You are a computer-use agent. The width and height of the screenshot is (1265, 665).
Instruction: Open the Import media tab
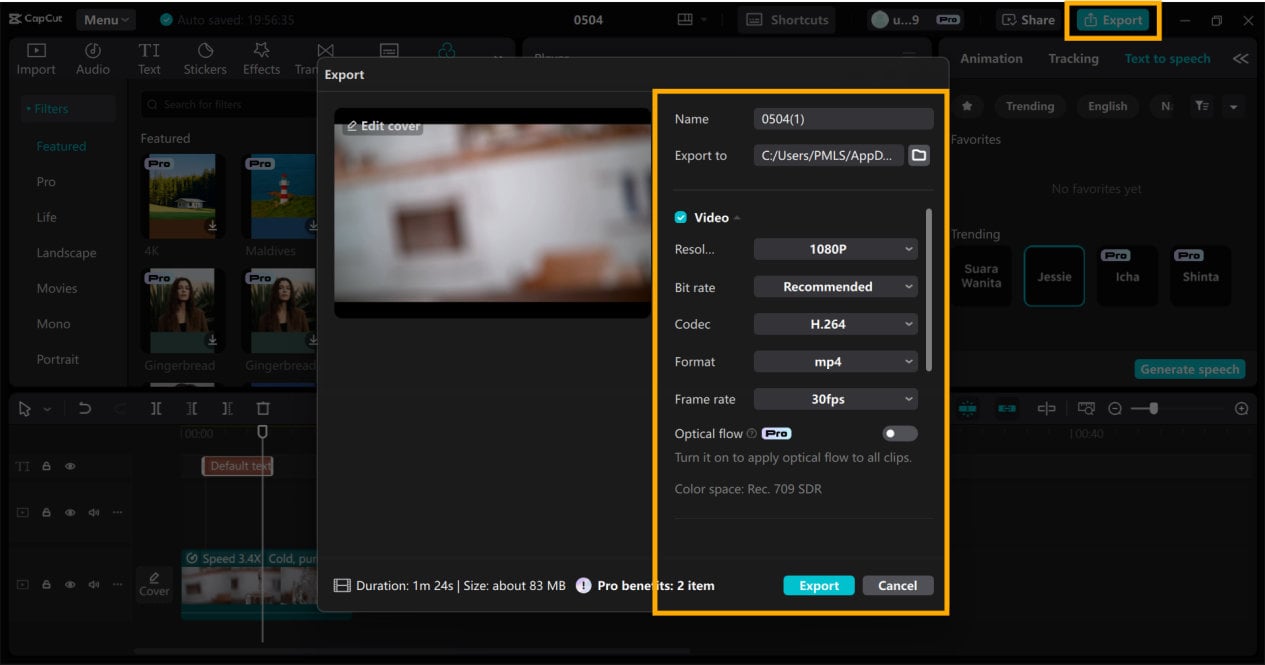pos(36,59)
